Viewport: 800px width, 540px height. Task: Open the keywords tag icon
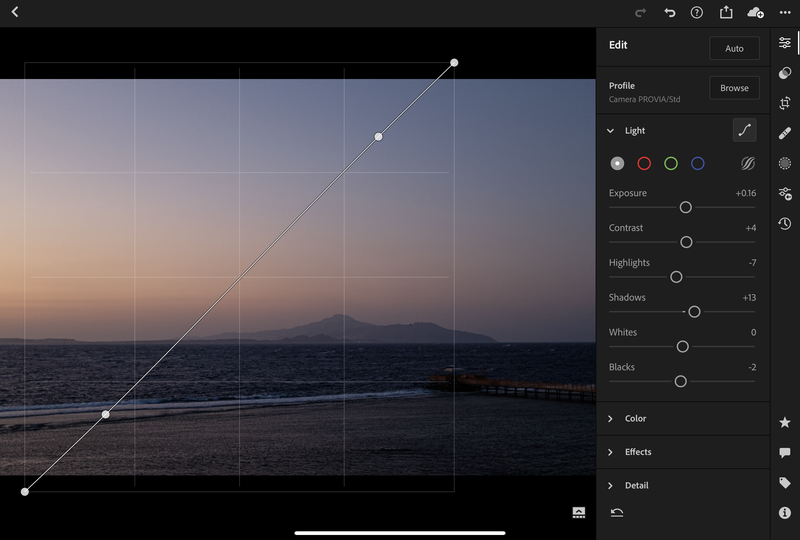click(x=785, y=482)
